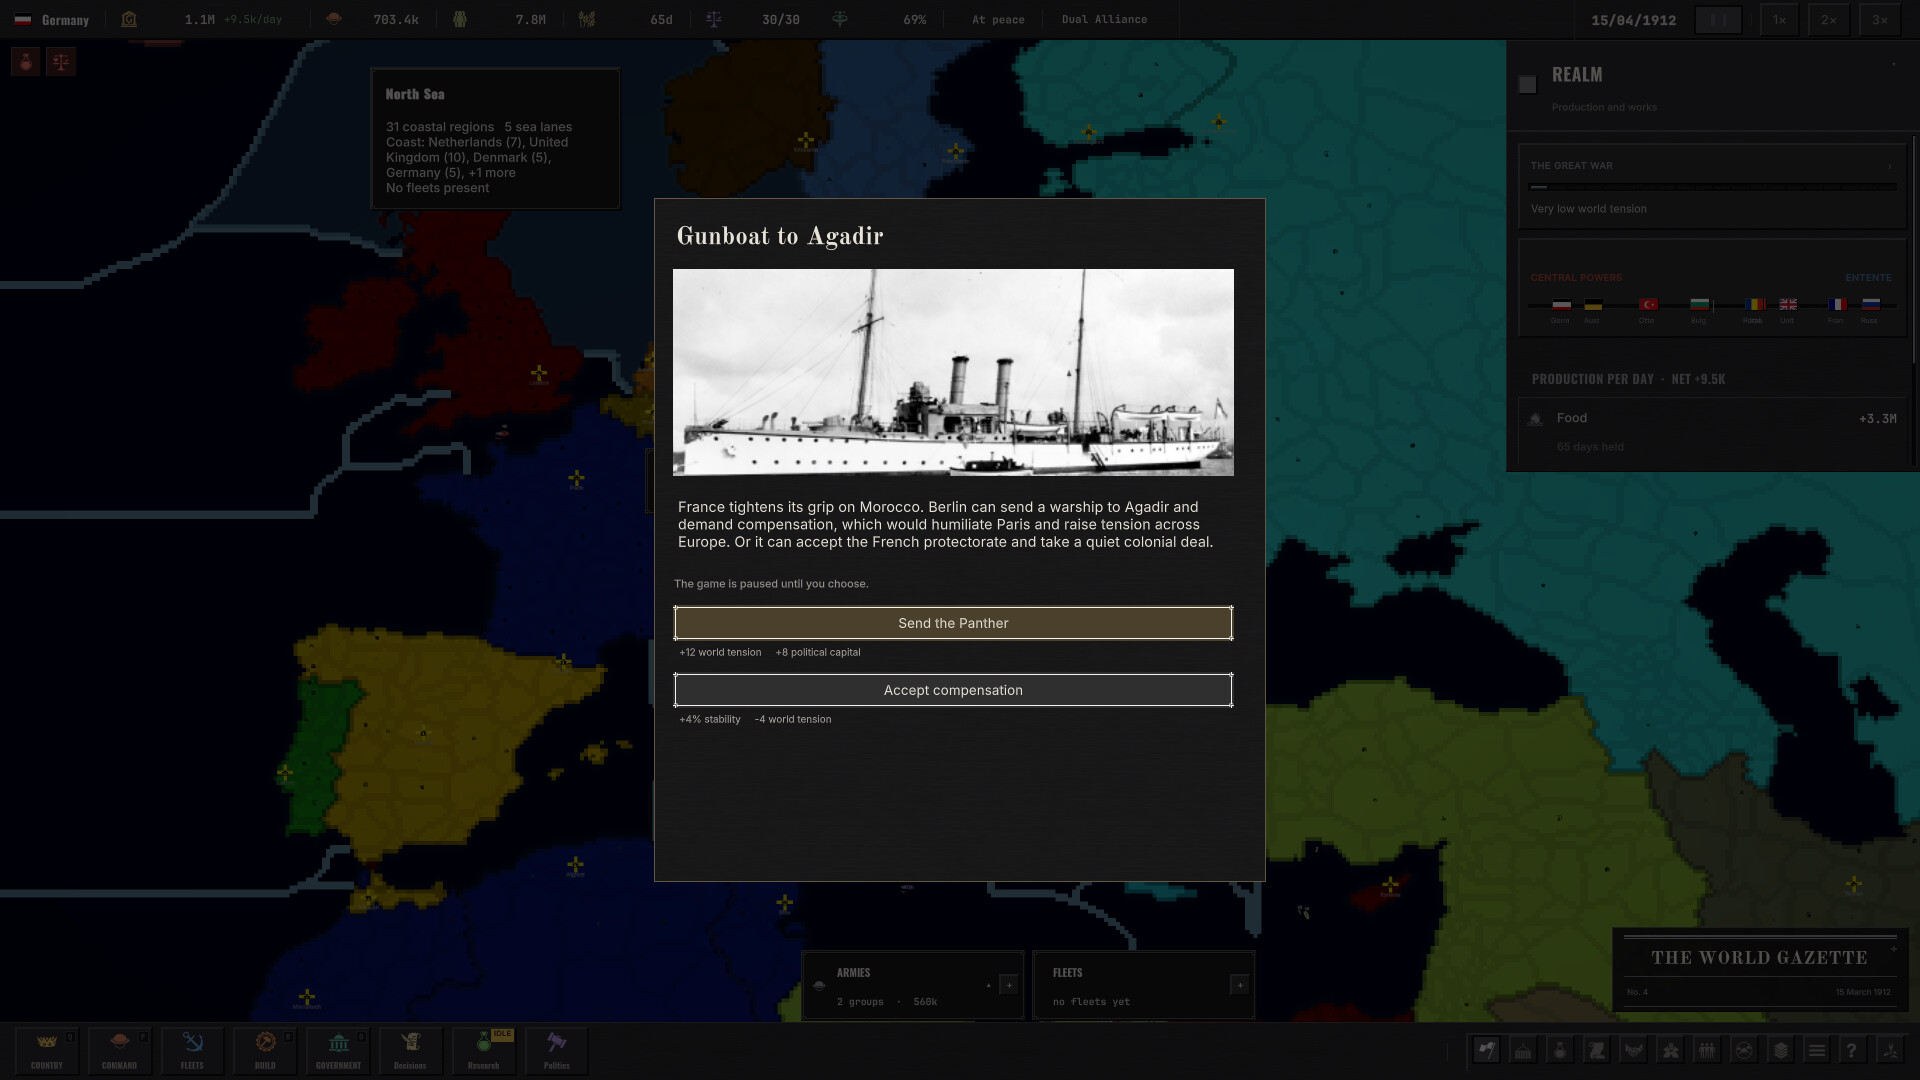Screen dimensions: 1920x1080
Task: Choose Accept compensation option
Action: [x=953, y=690]
